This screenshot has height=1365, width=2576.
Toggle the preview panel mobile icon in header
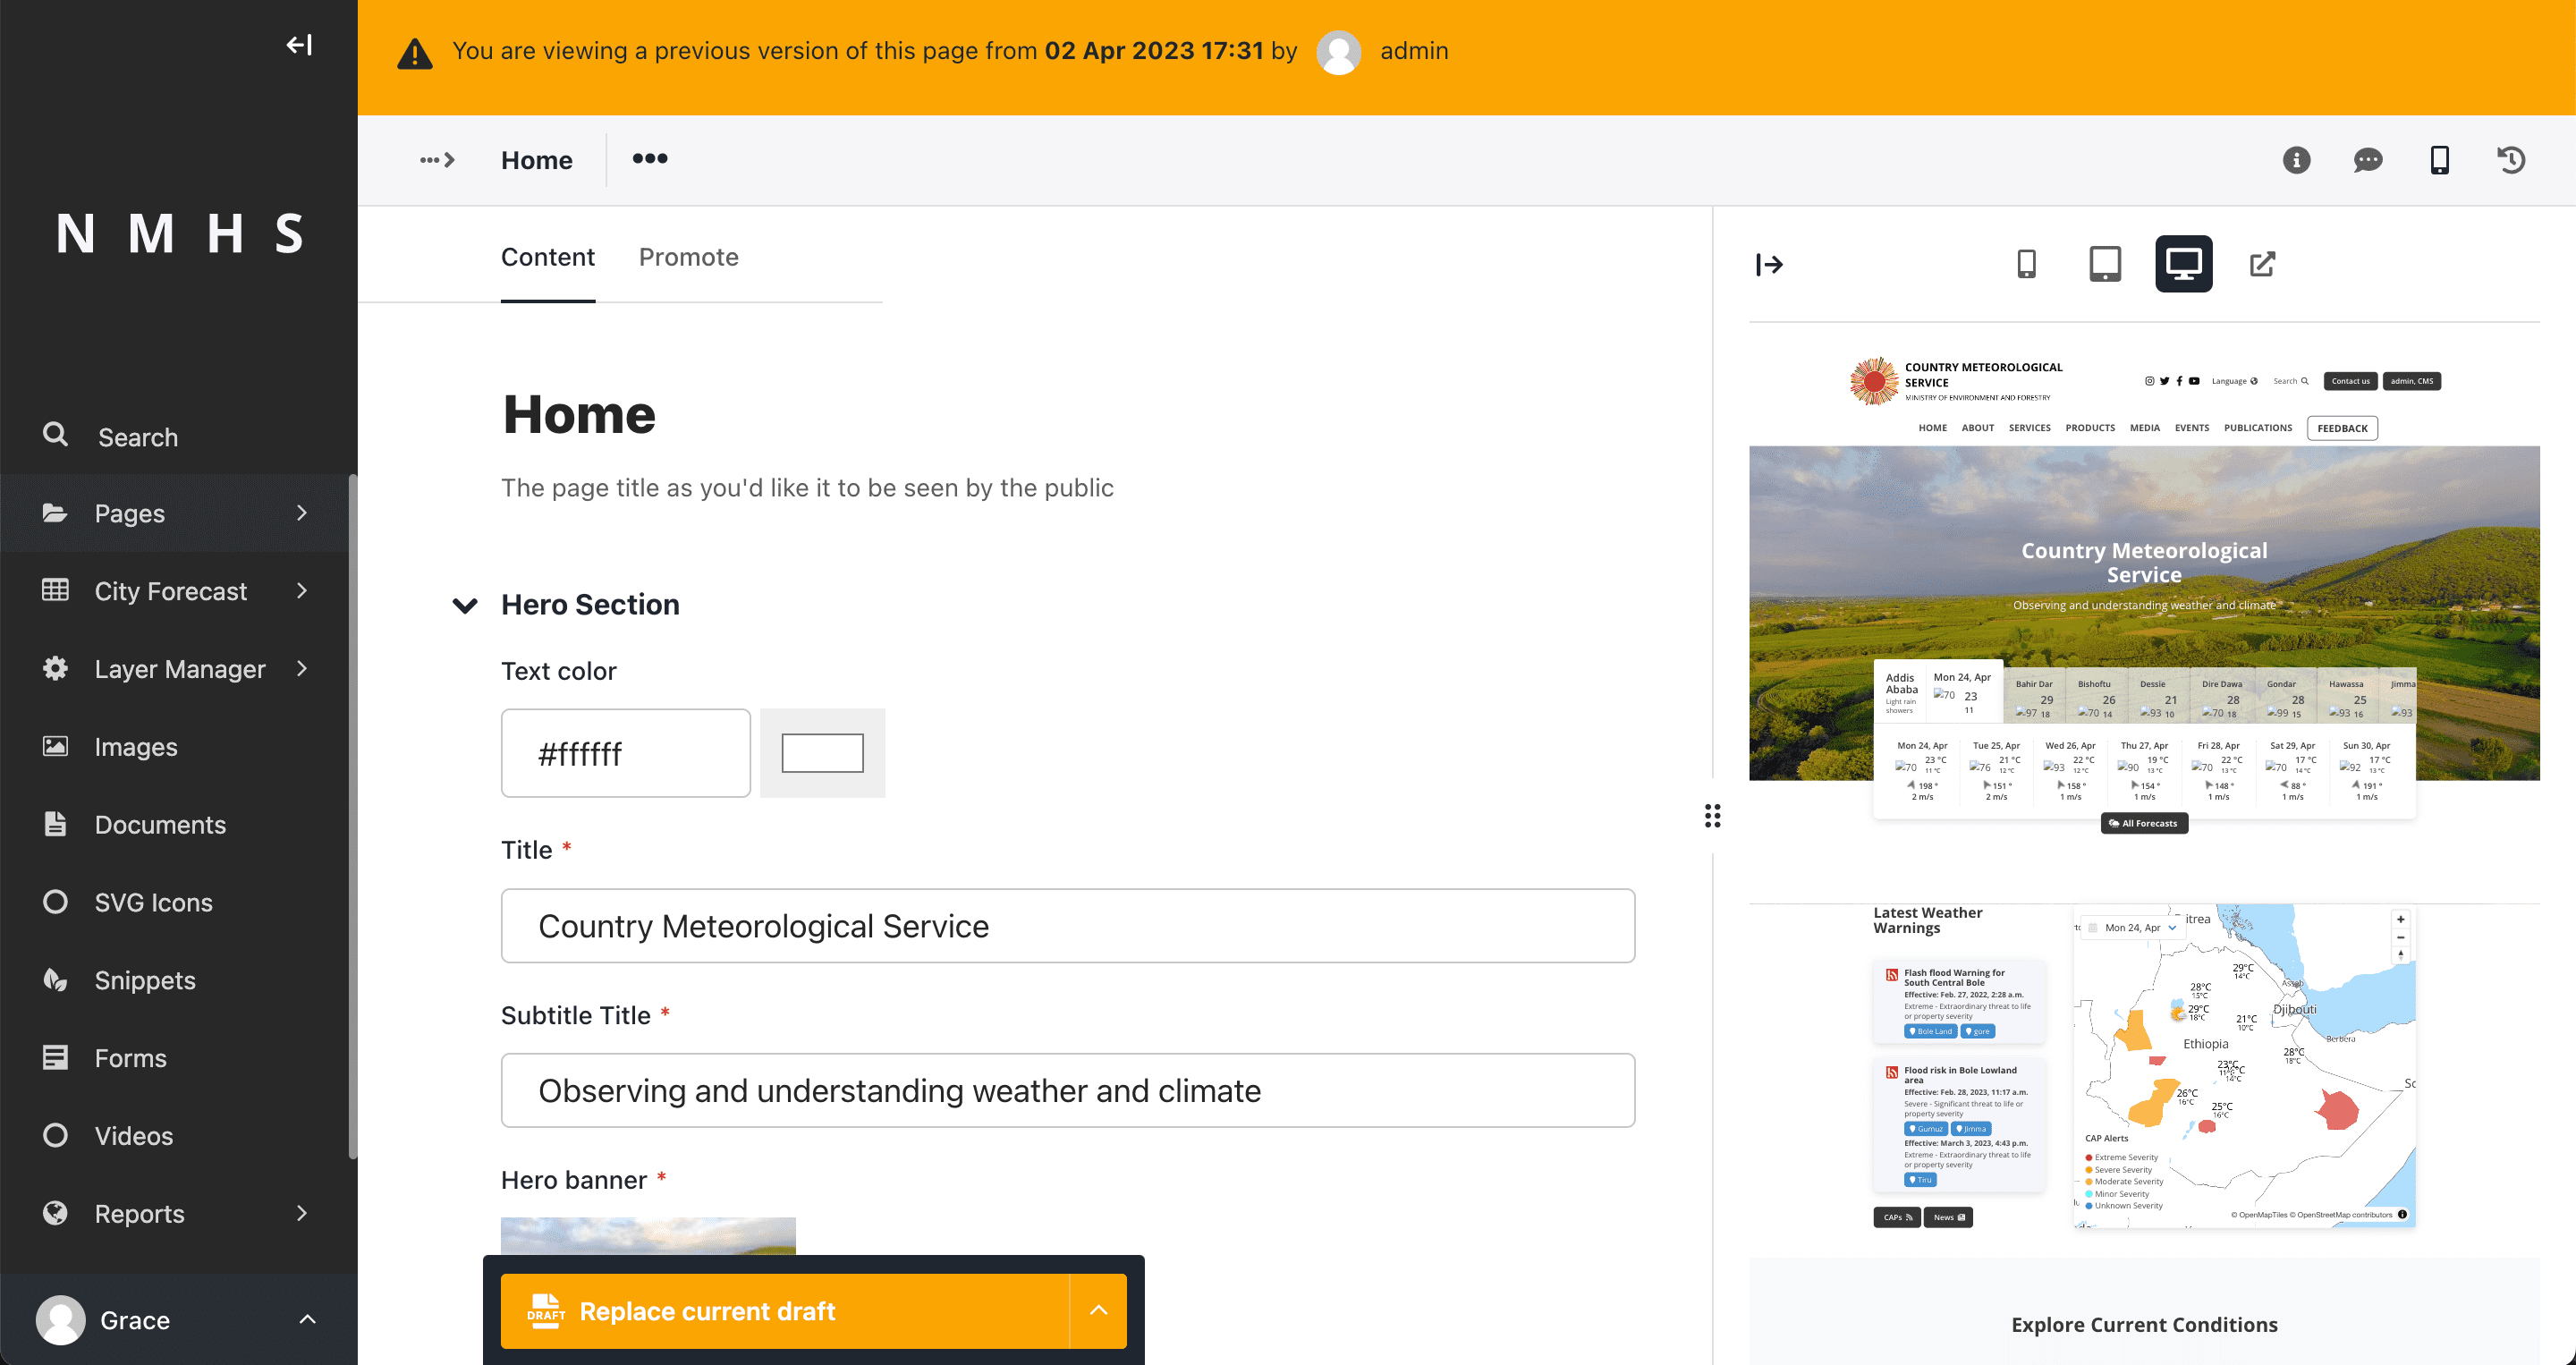pyautogui.click(x=2440, y=160)
